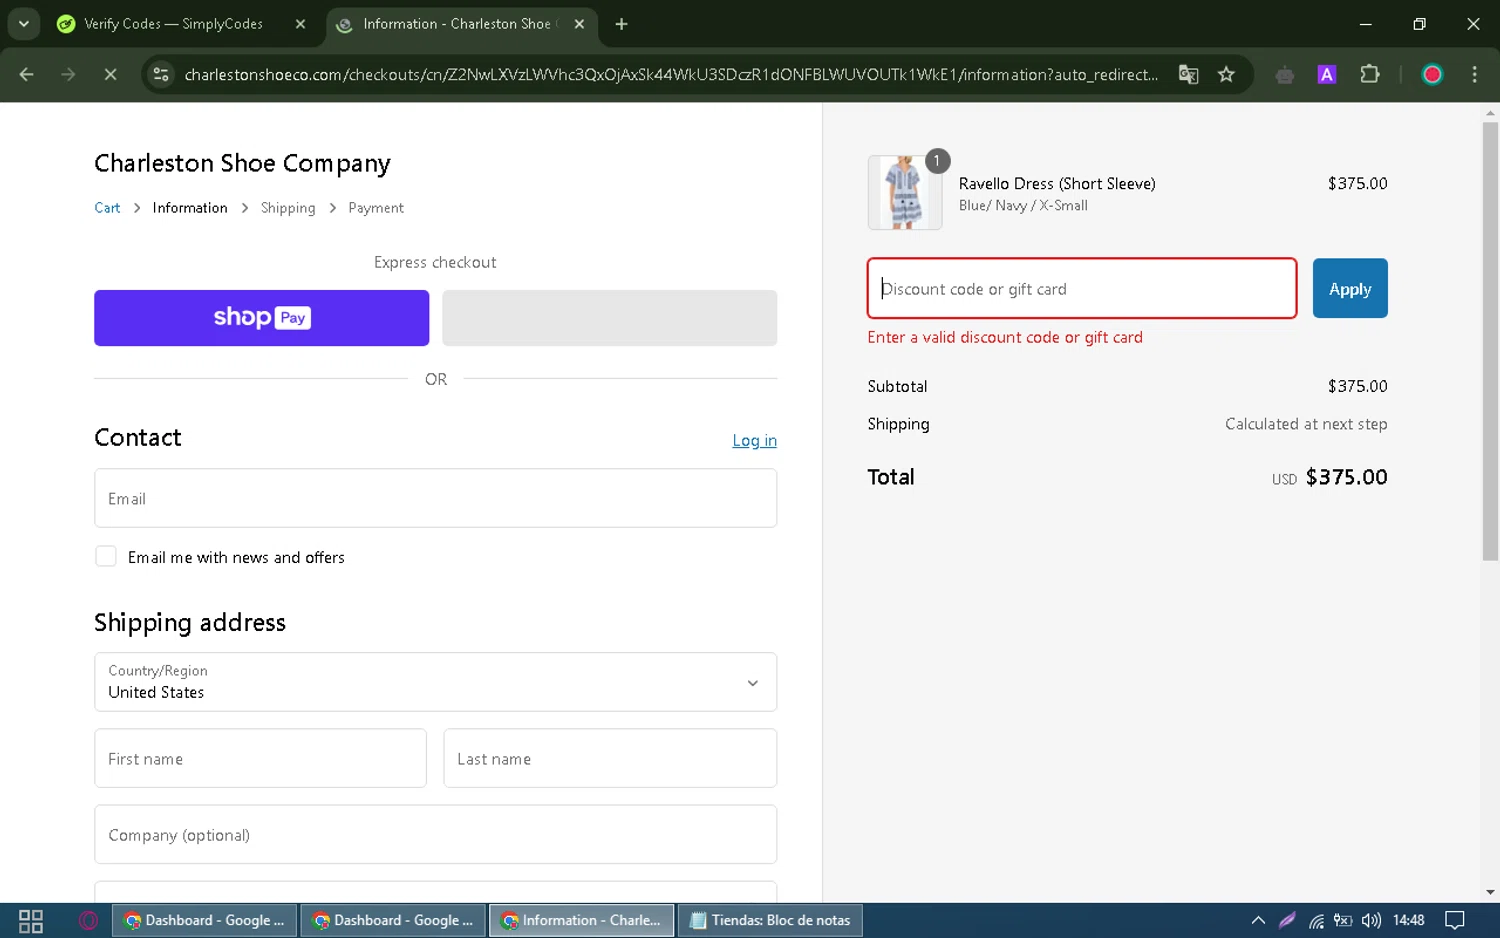
Task: Open the input language tray icon
Action: [x=1343, y=920]
